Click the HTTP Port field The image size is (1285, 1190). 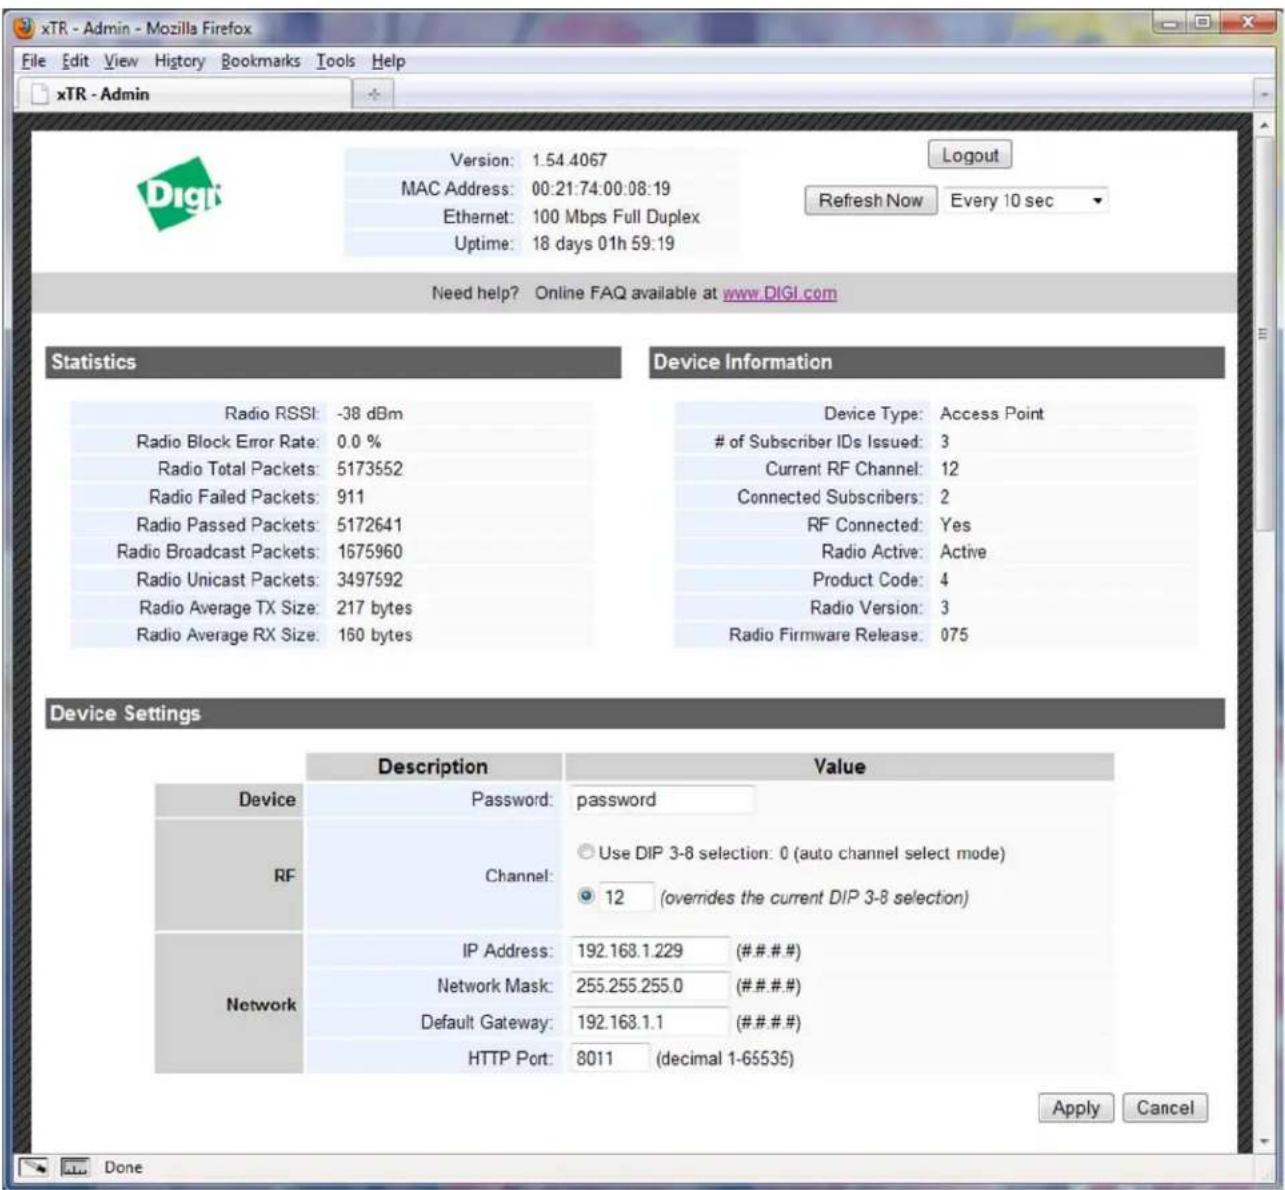coord(610,1058)
